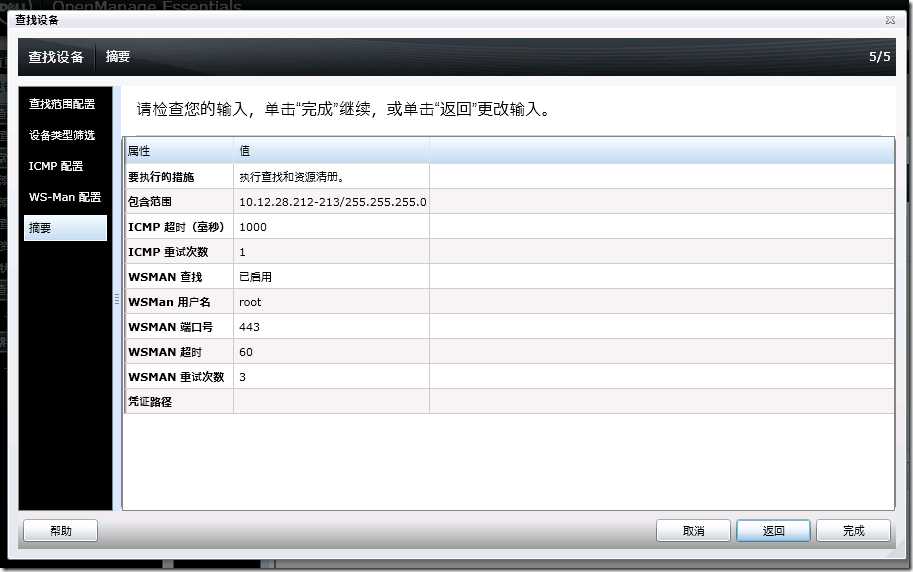Click the 查找设备 header title
The image size is (913, 572).
click(x=56, y=57)
